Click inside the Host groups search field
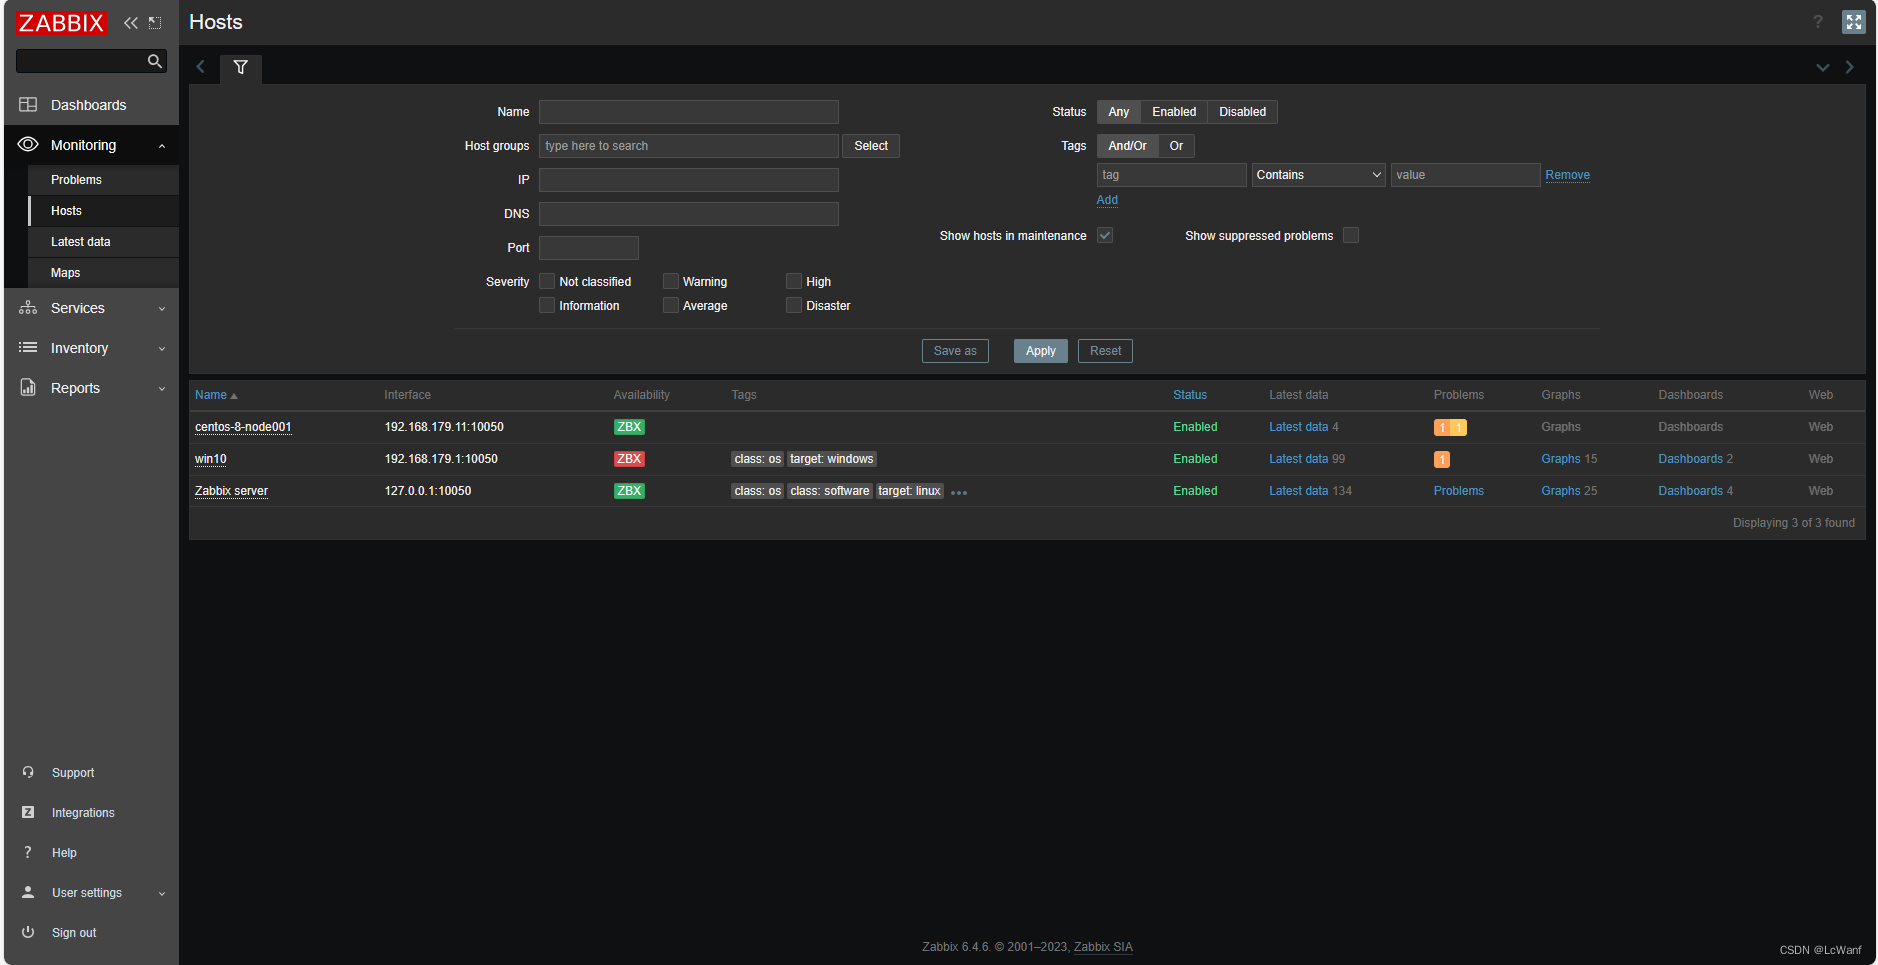Viewport: 1878px width, 965px height. tap(688, 146)
